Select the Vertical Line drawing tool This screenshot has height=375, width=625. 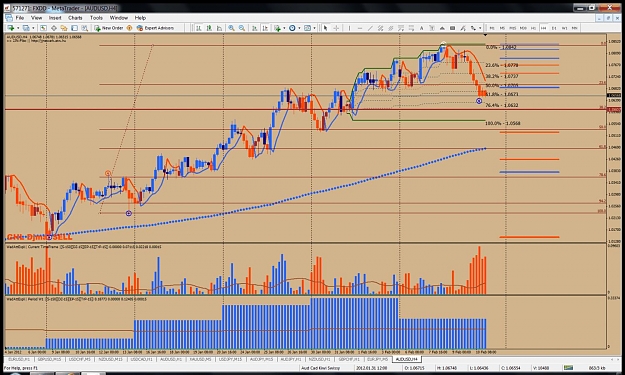point(349,28)
